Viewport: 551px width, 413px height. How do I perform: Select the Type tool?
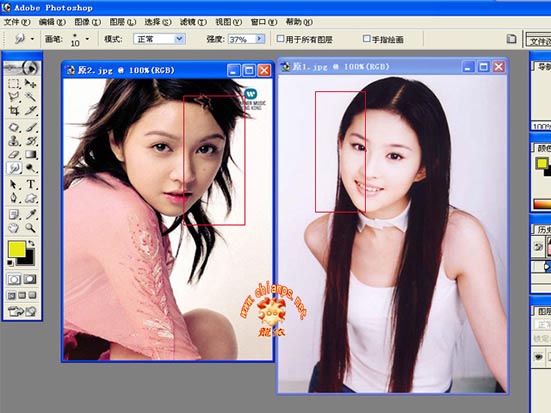click(x=31, y=184)
